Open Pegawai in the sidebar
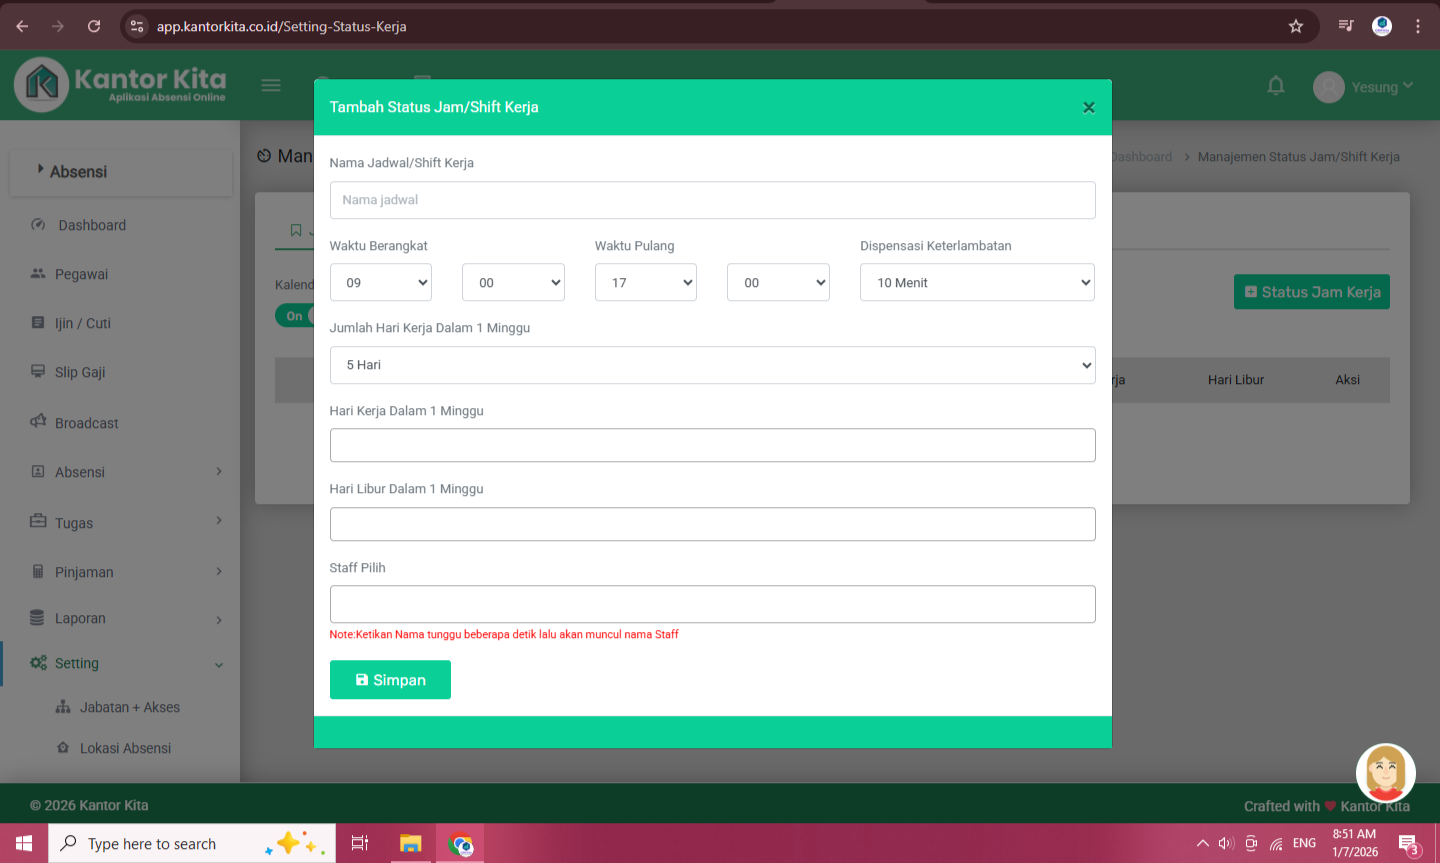The image size is (1440, 863). (82, 274)
